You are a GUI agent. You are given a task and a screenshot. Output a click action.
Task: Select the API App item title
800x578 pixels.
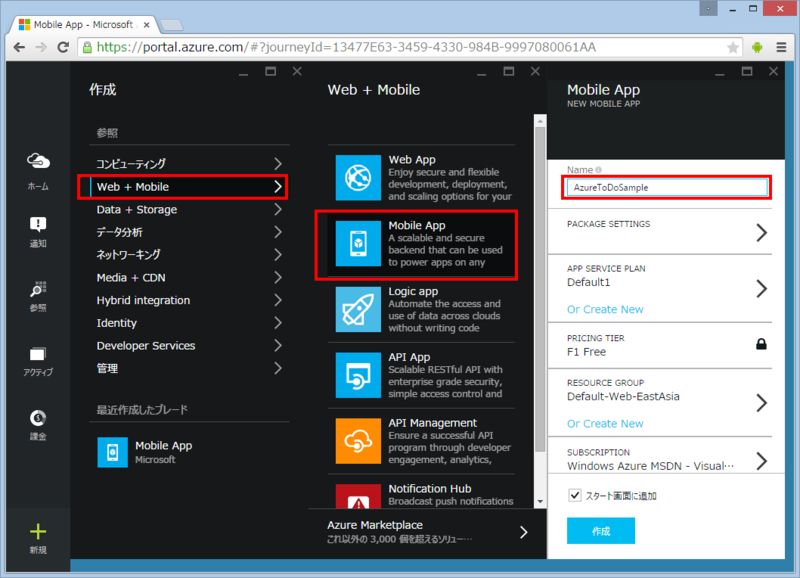[409, 357]
